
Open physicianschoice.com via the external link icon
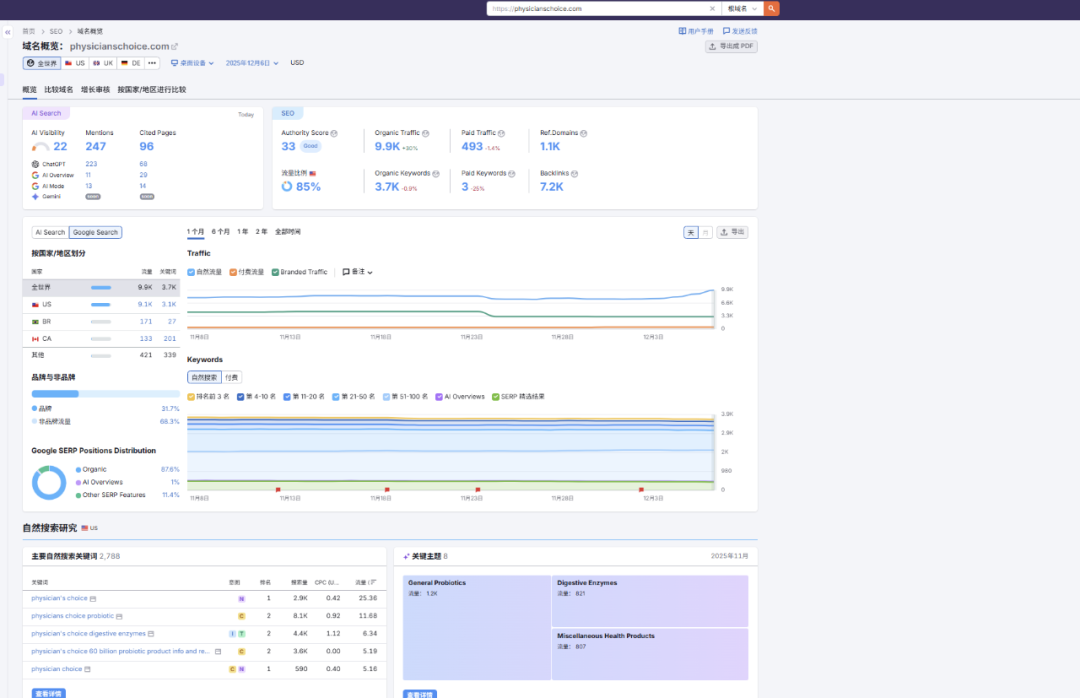point(175,47)
